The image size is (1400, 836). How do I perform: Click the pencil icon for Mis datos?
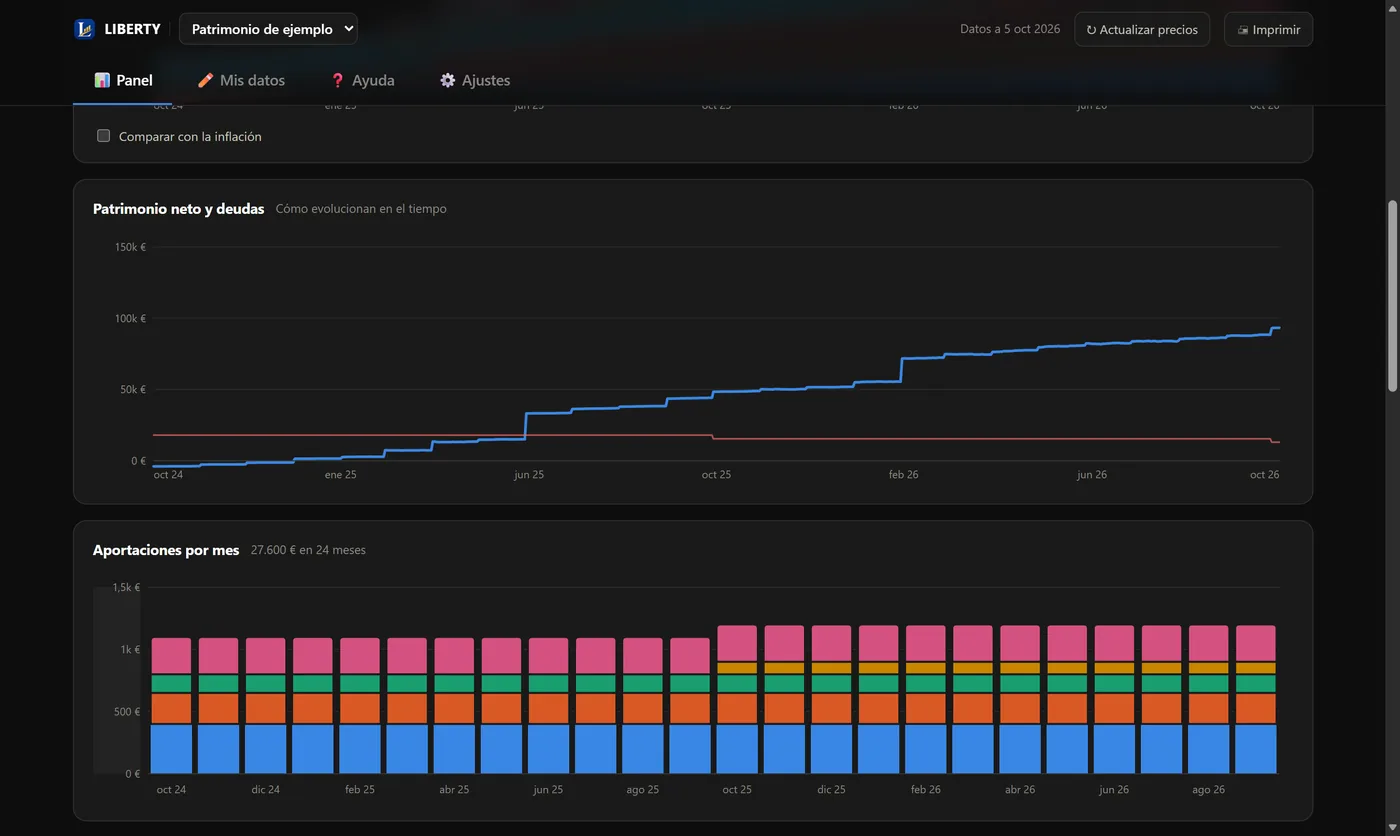point(205,80)
